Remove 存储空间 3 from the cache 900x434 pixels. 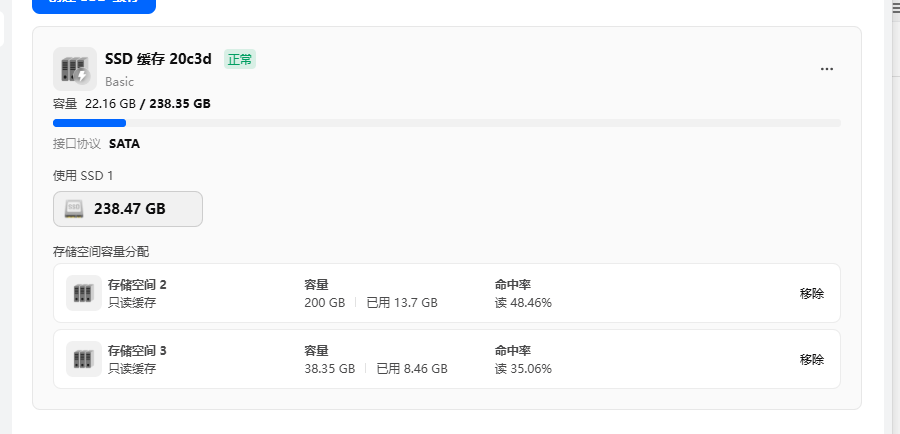coord(812,360)
